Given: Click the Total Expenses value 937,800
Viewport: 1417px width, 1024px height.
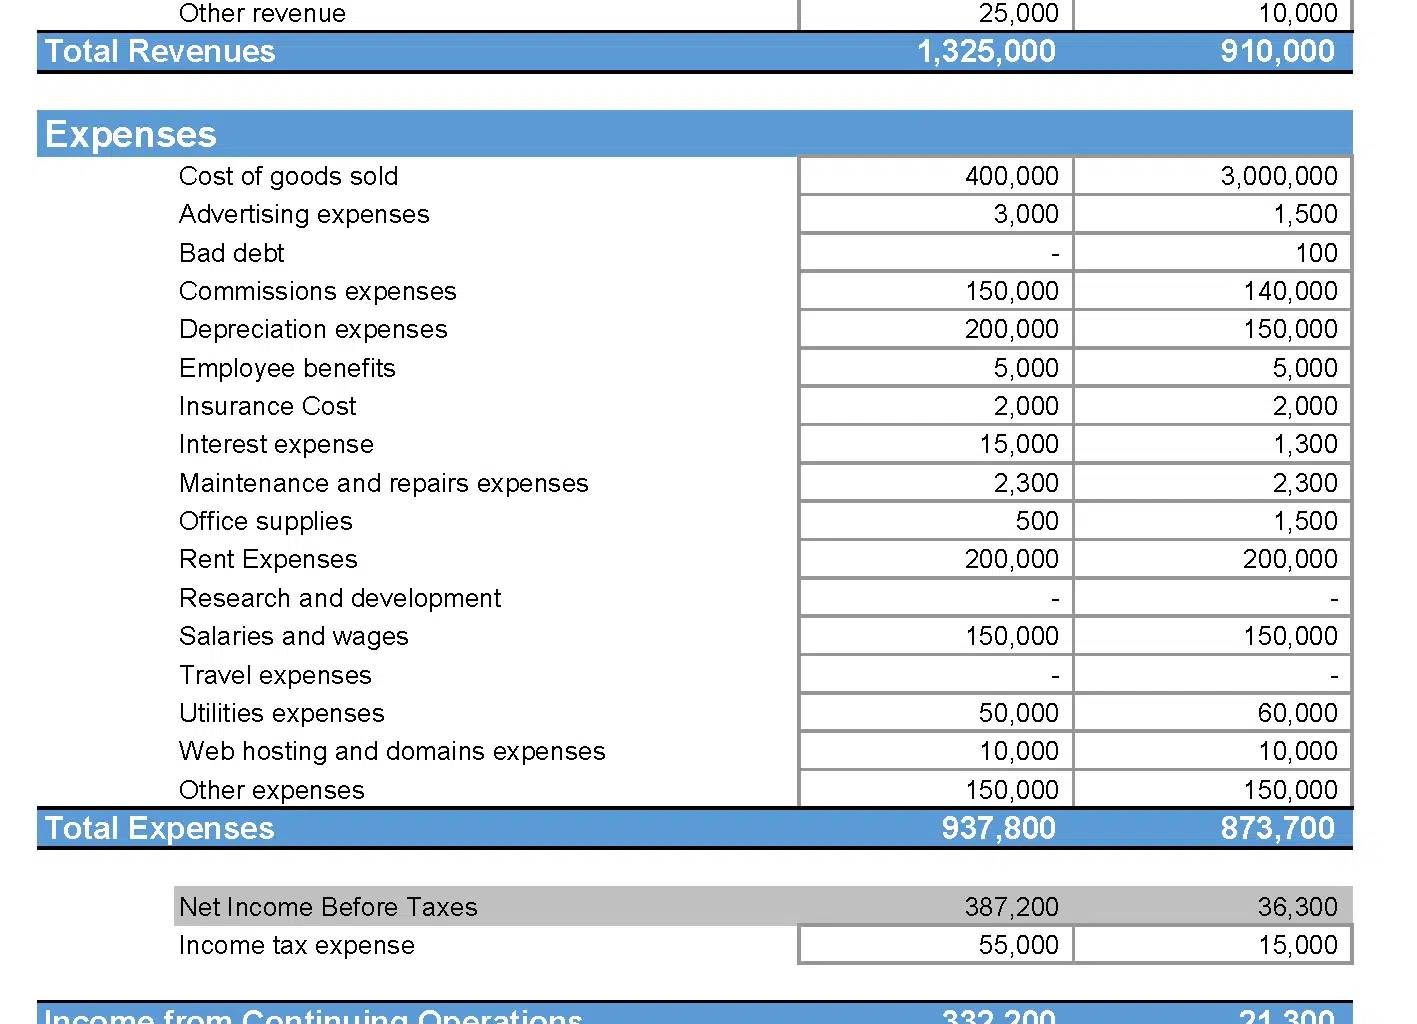Looking at the screenshot, I should pyautogui.click(x=998, y=828).
